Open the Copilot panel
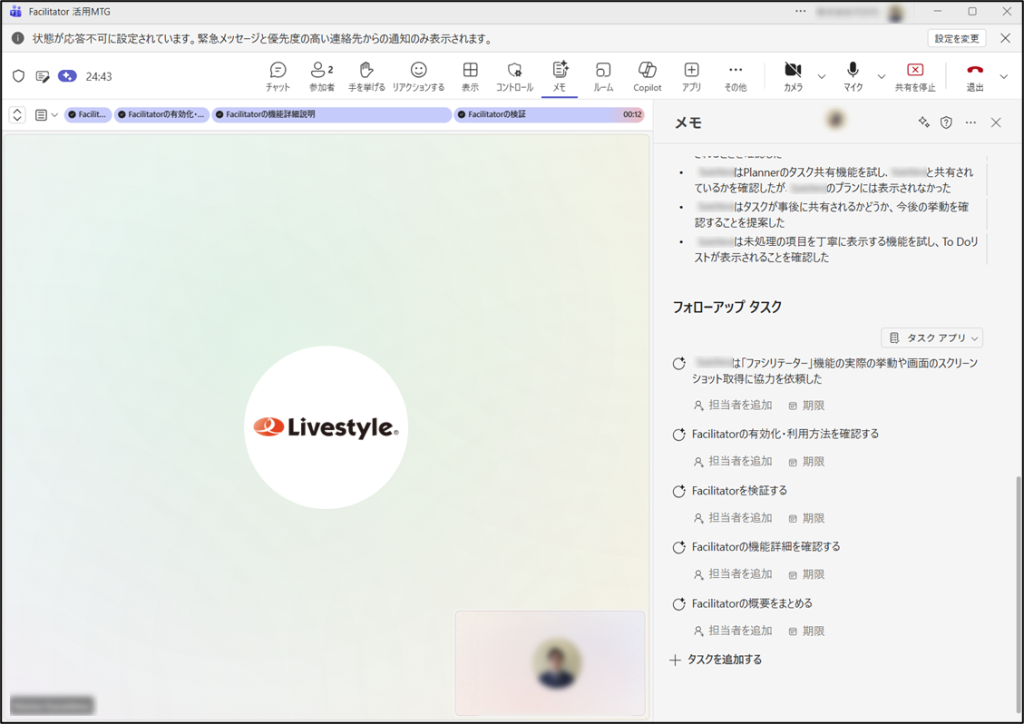 tap(647, 76)
